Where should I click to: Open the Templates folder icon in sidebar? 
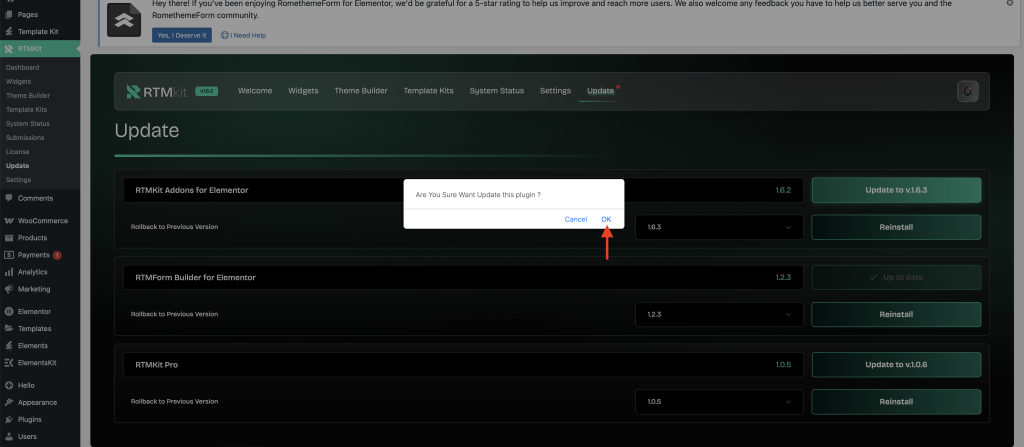pyautogui.click(x=8, y=329)
